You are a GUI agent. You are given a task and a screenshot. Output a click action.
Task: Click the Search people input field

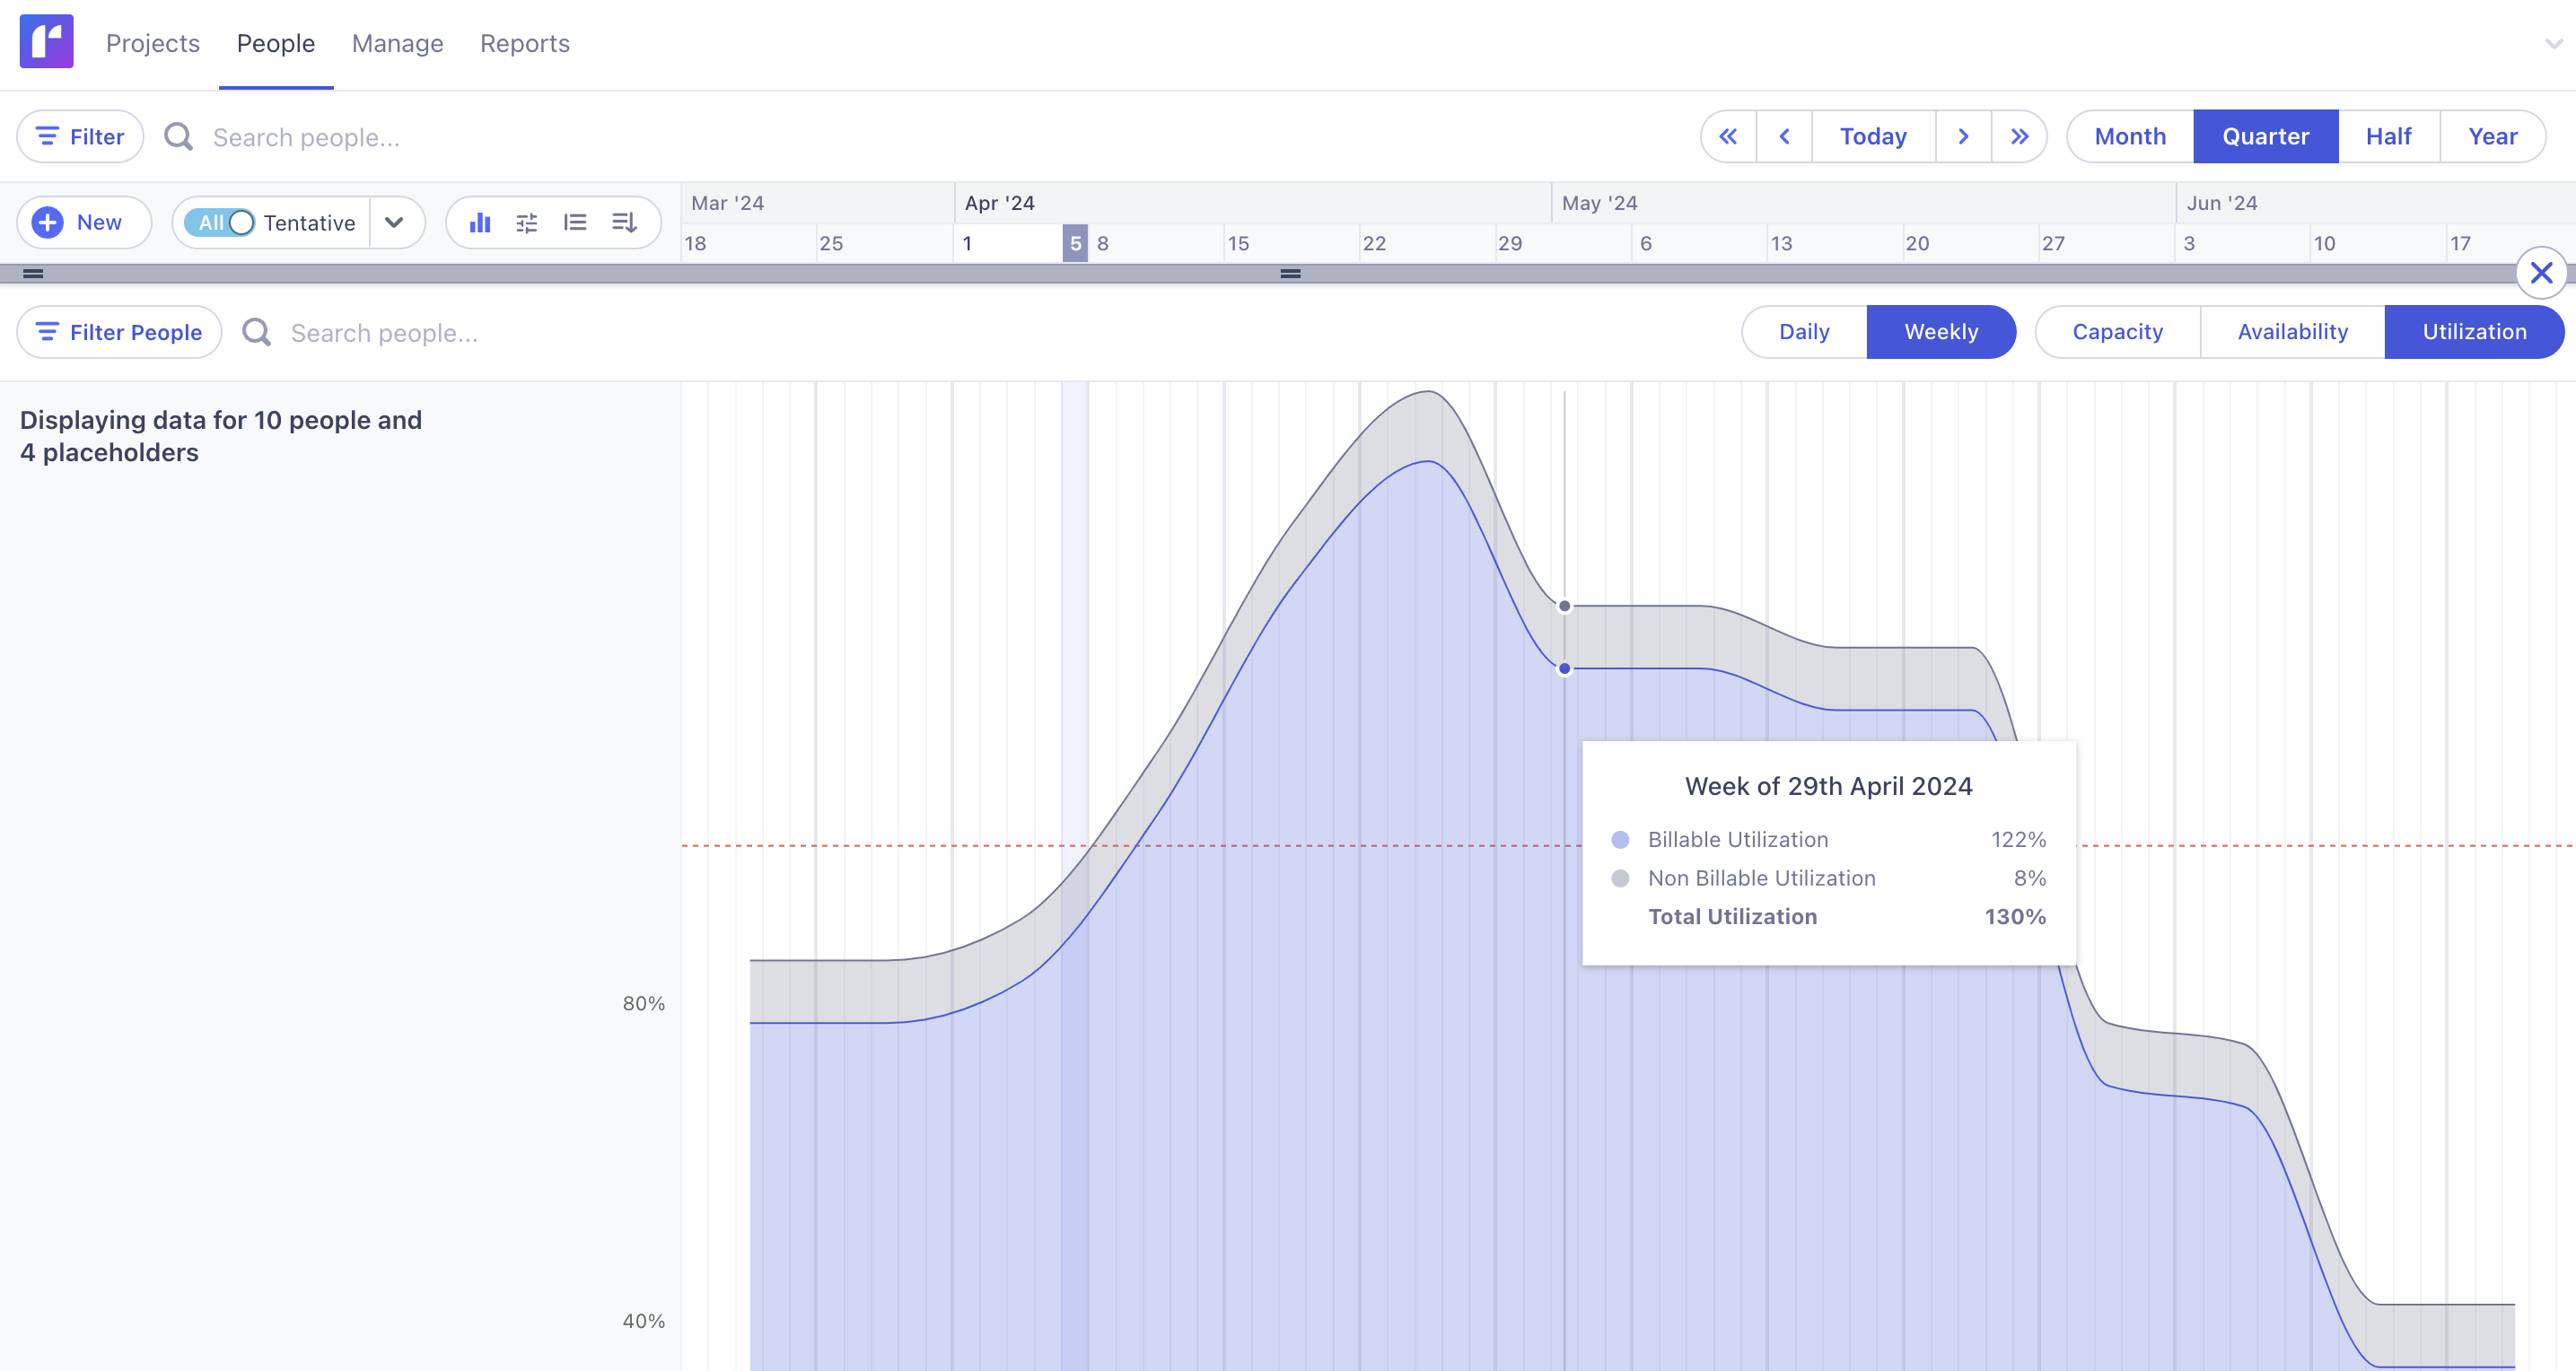point(400,137)
